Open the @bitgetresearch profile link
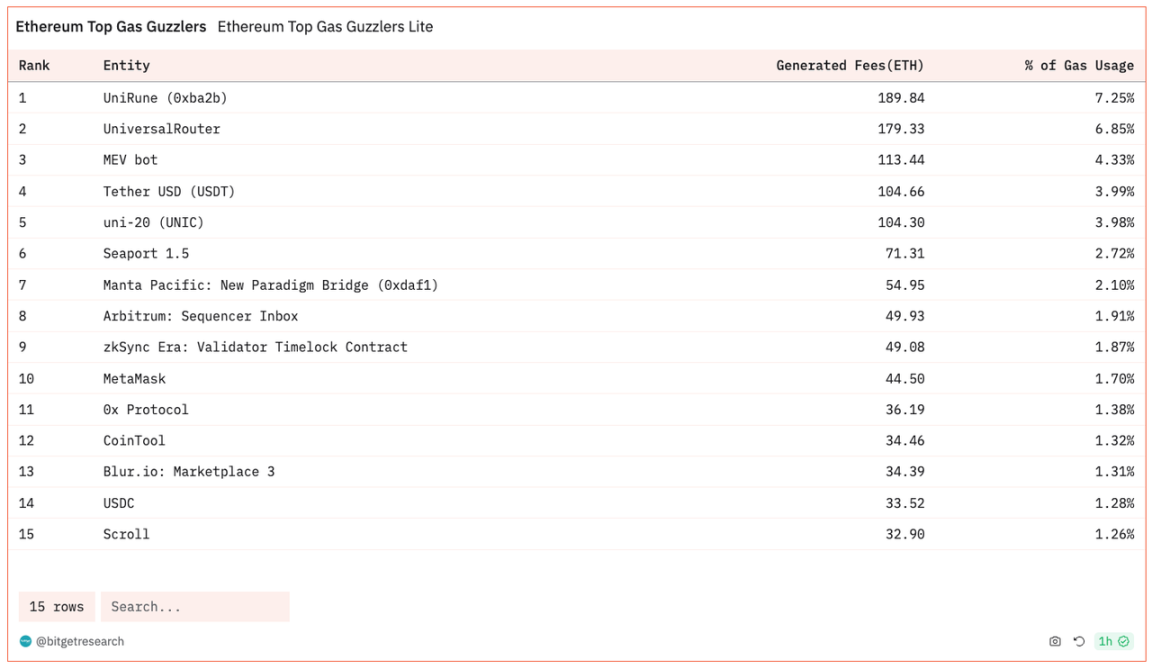Viewport: 1152px width, 669px height. (79, 642)
